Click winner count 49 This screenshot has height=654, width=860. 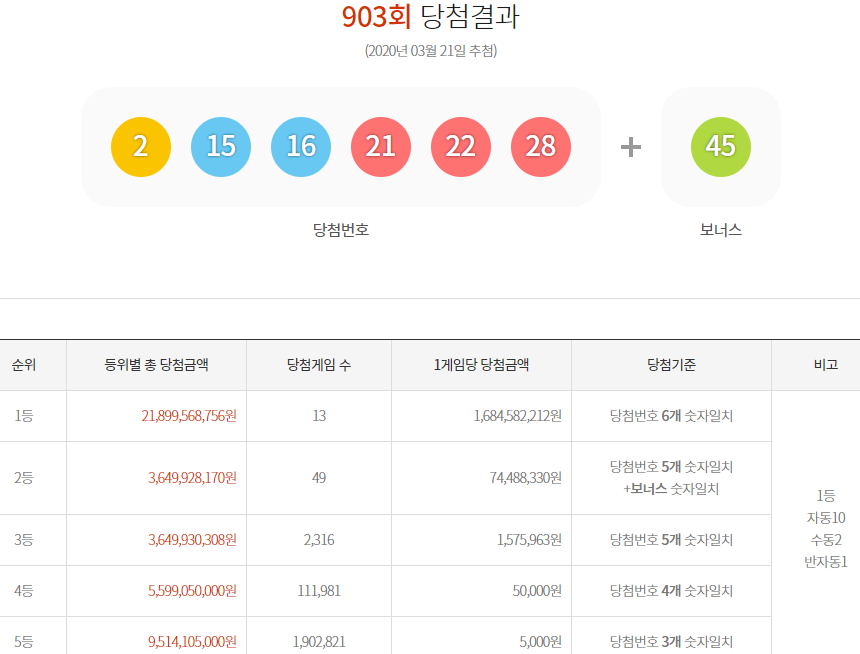(319, 478)
